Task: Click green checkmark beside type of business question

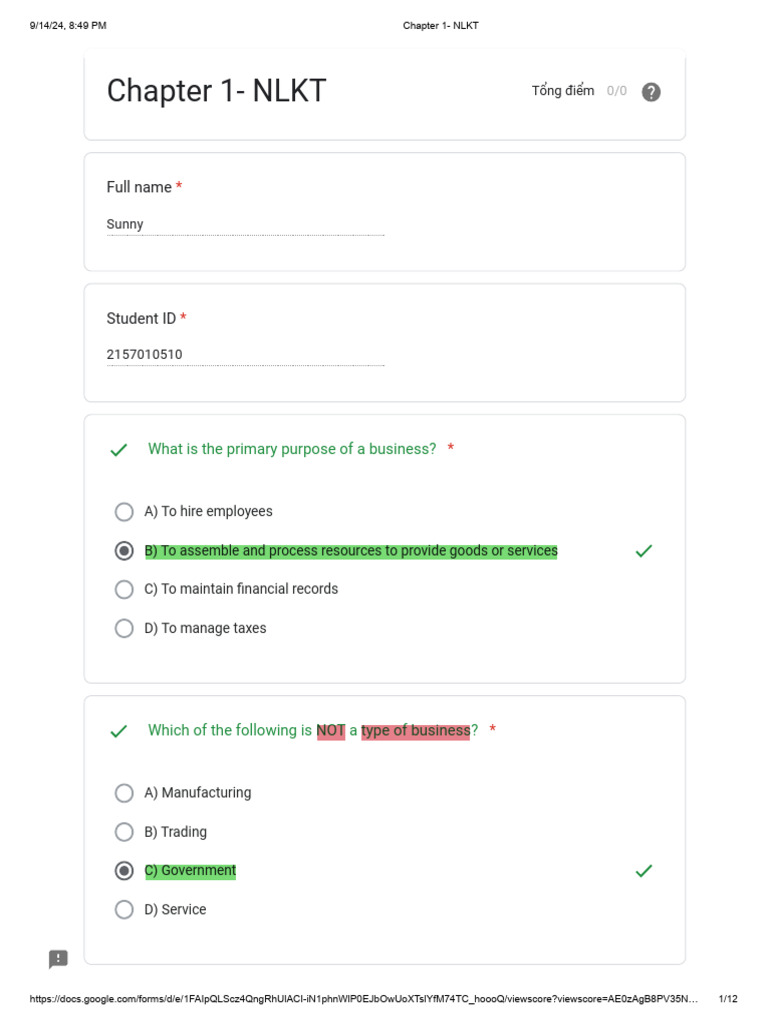Action: point(119,731)
